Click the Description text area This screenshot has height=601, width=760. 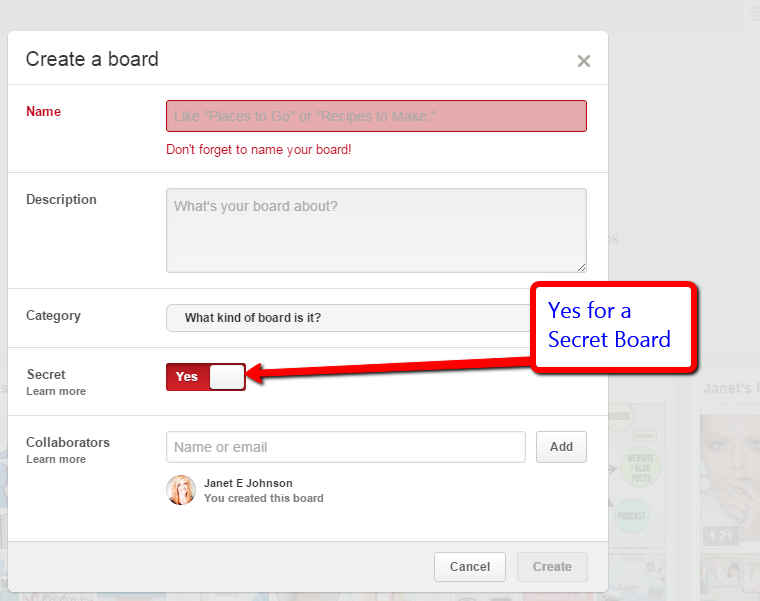point(376,230)
